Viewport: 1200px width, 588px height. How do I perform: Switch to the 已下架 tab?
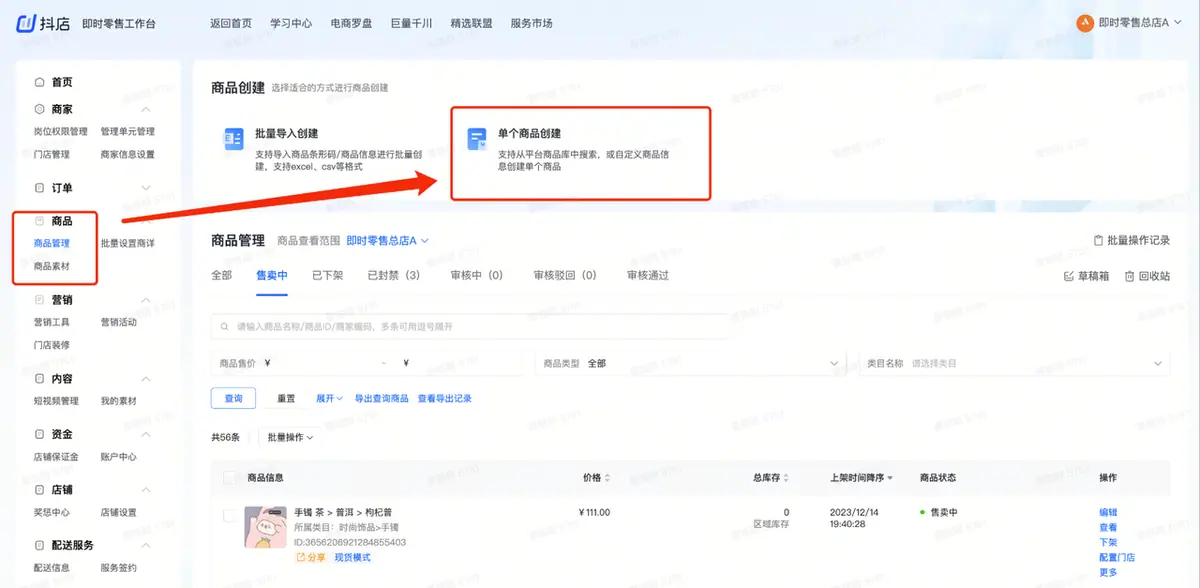(327, 275)
